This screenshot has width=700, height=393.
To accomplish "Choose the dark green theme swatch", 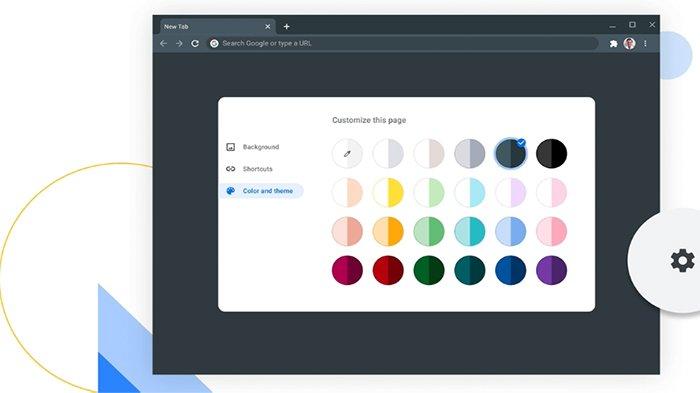I will pos(429,270).
